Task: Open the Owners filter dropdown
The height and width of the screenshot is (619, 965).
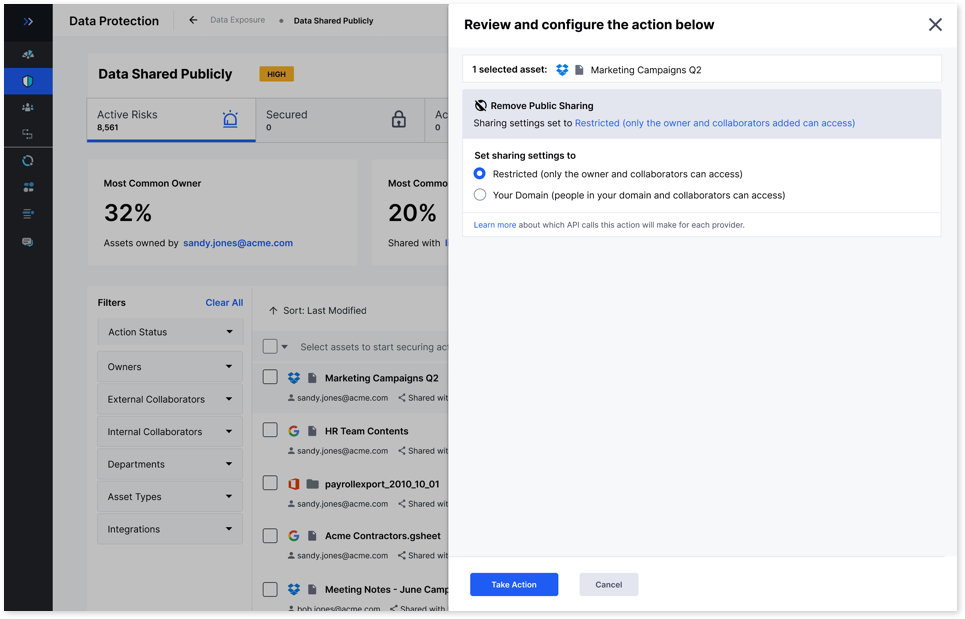Action: point(170,367)
